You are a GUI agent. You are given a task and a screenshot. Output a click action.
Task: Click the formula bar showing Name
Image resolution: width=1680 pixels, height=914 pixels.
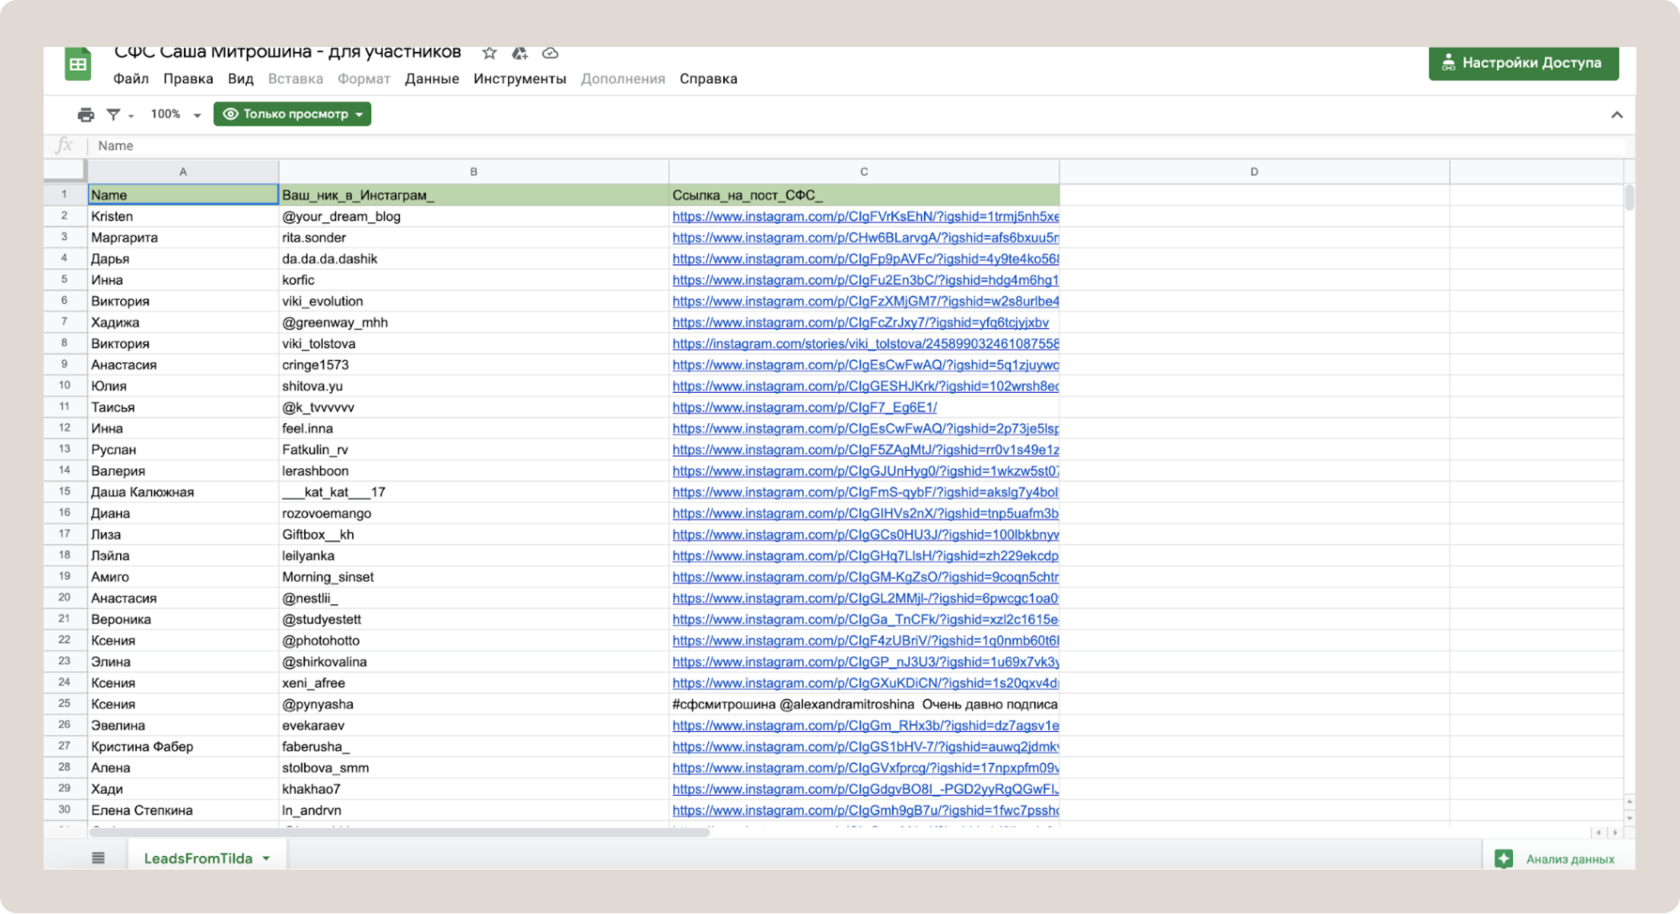point(860,146)
